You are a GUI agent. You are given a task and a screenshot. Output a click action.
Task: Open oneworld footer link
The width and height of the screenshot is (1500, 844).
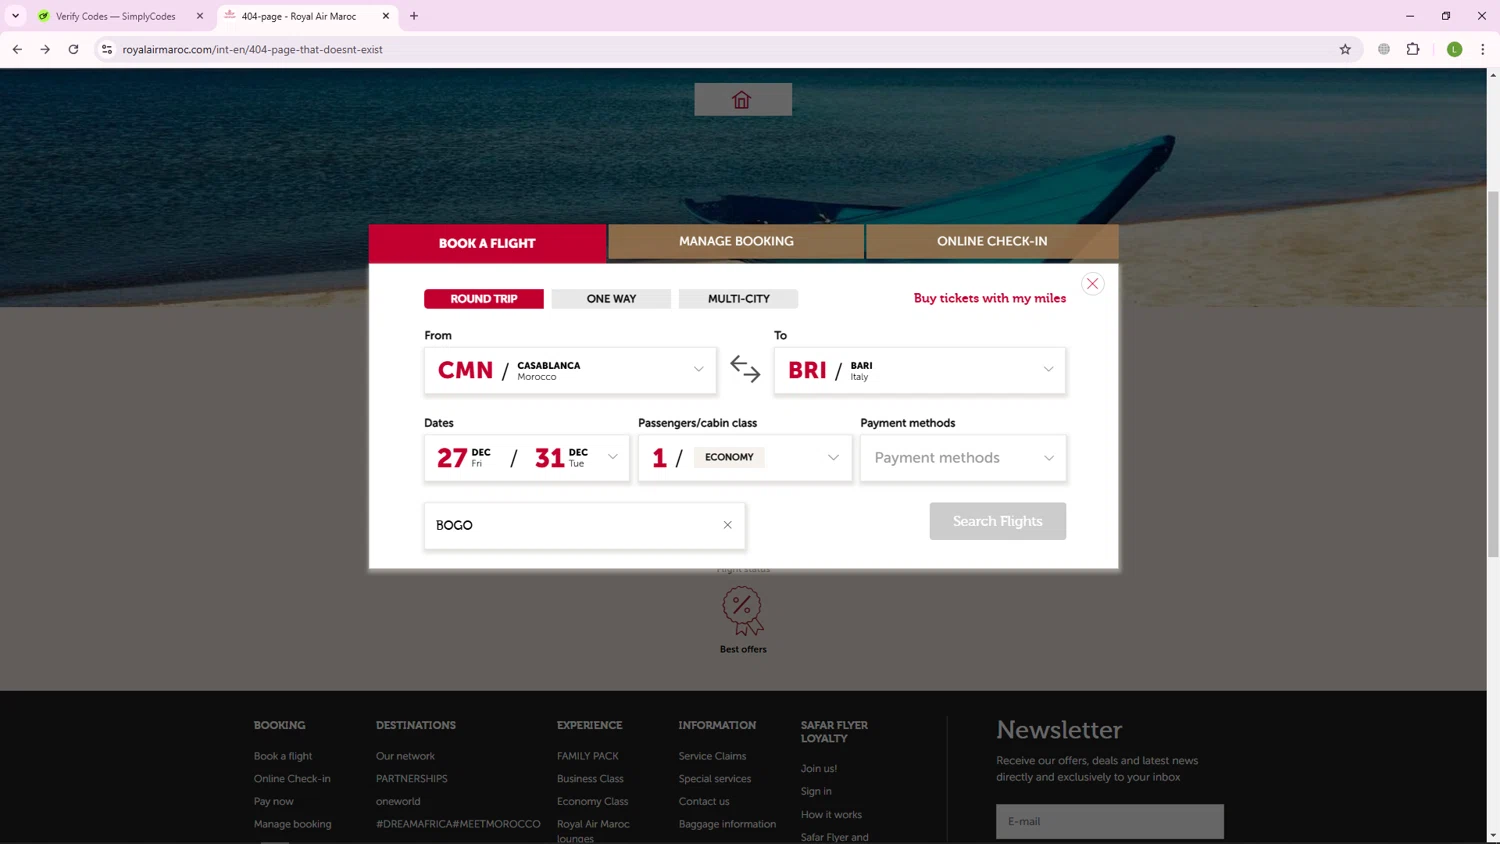tap(398, 801)
